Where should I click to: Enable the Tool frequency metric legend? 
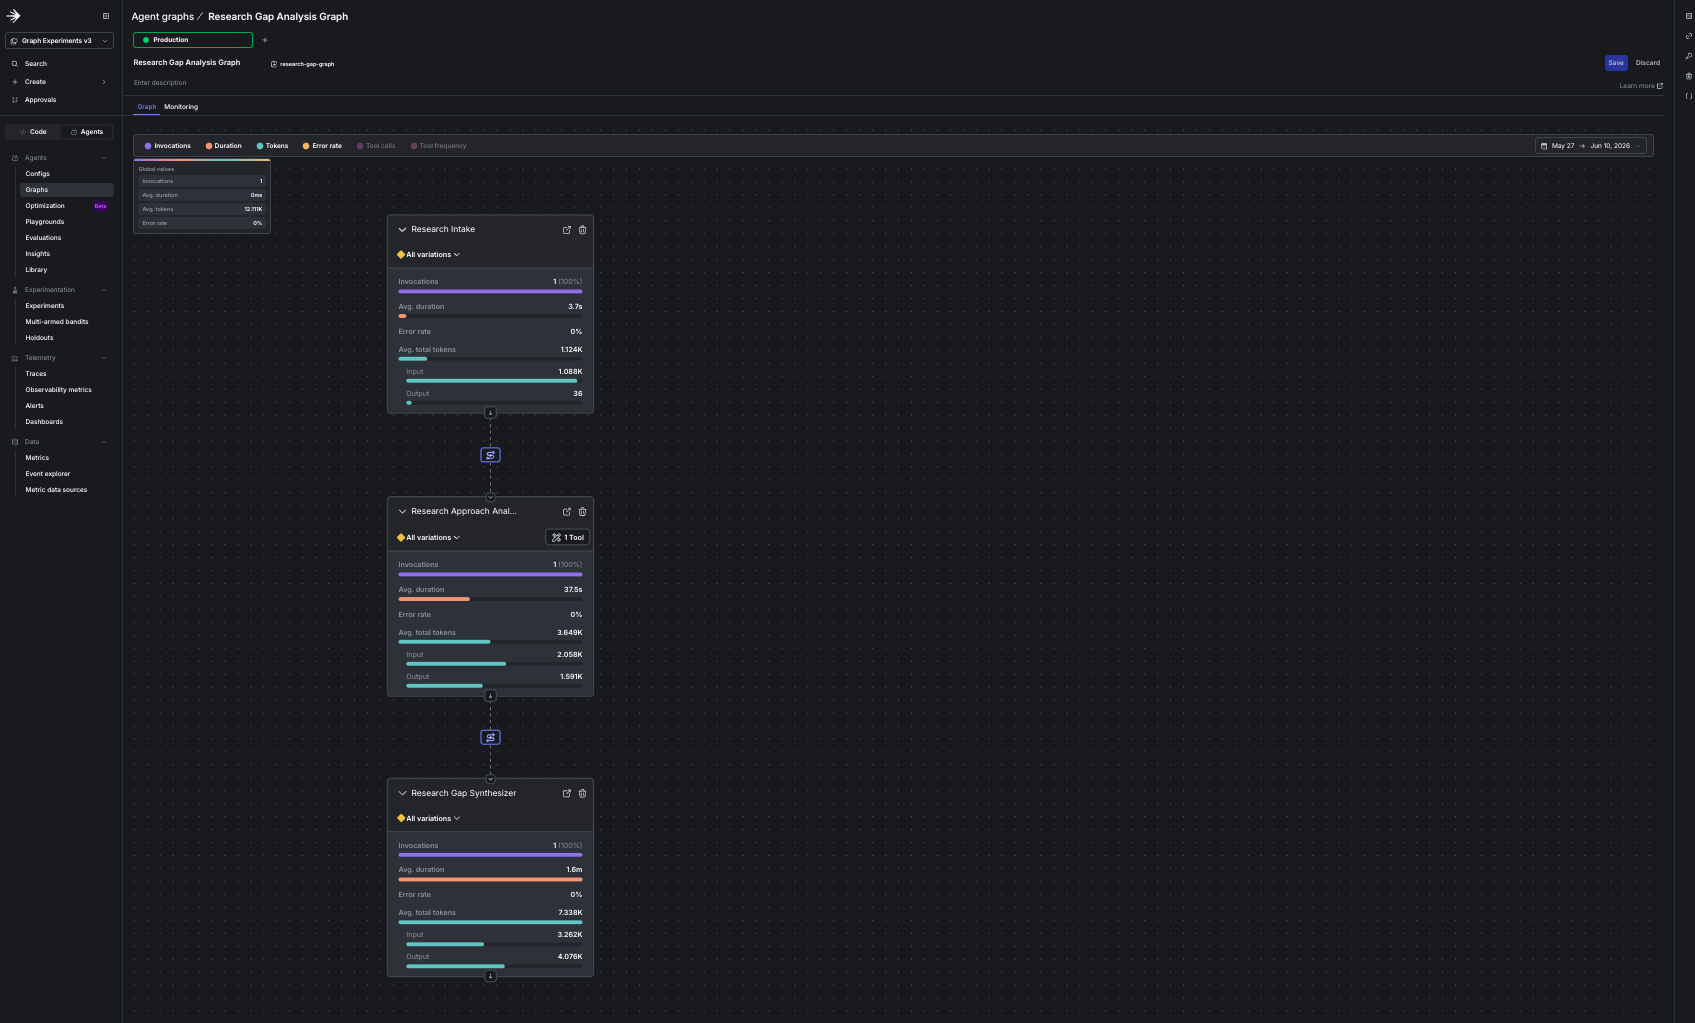438,146
